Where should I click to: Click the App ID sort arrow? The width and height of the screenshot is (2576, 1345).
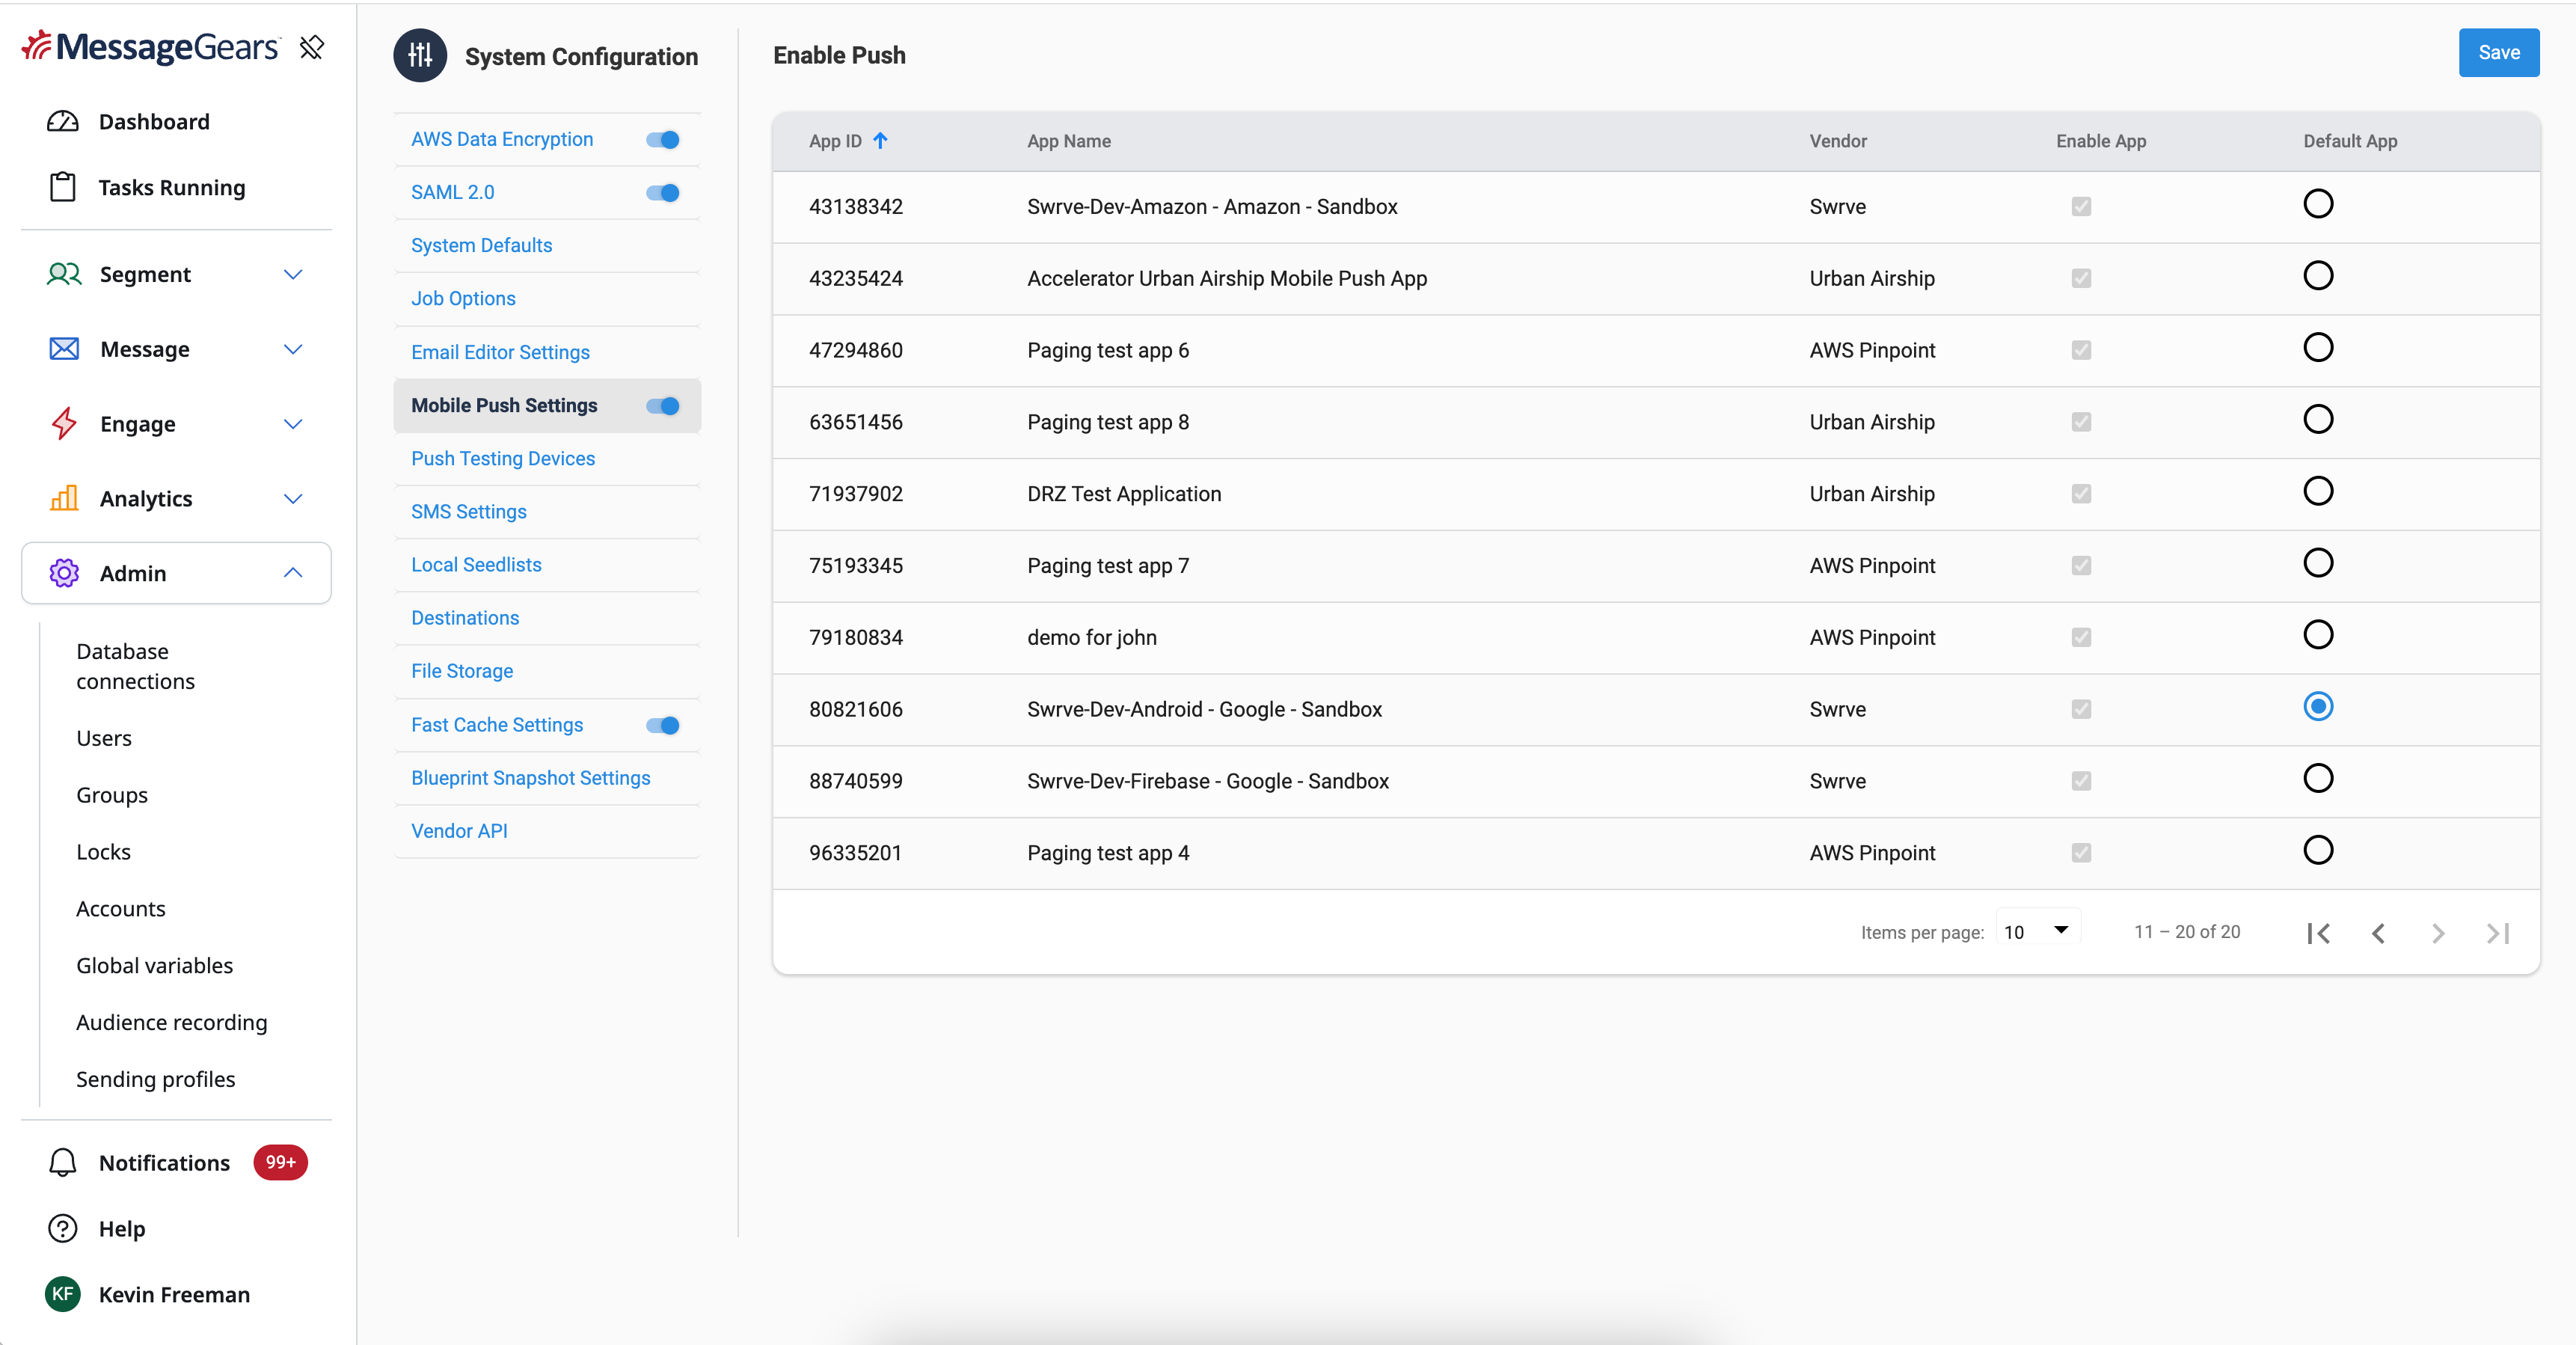[880, 141]
